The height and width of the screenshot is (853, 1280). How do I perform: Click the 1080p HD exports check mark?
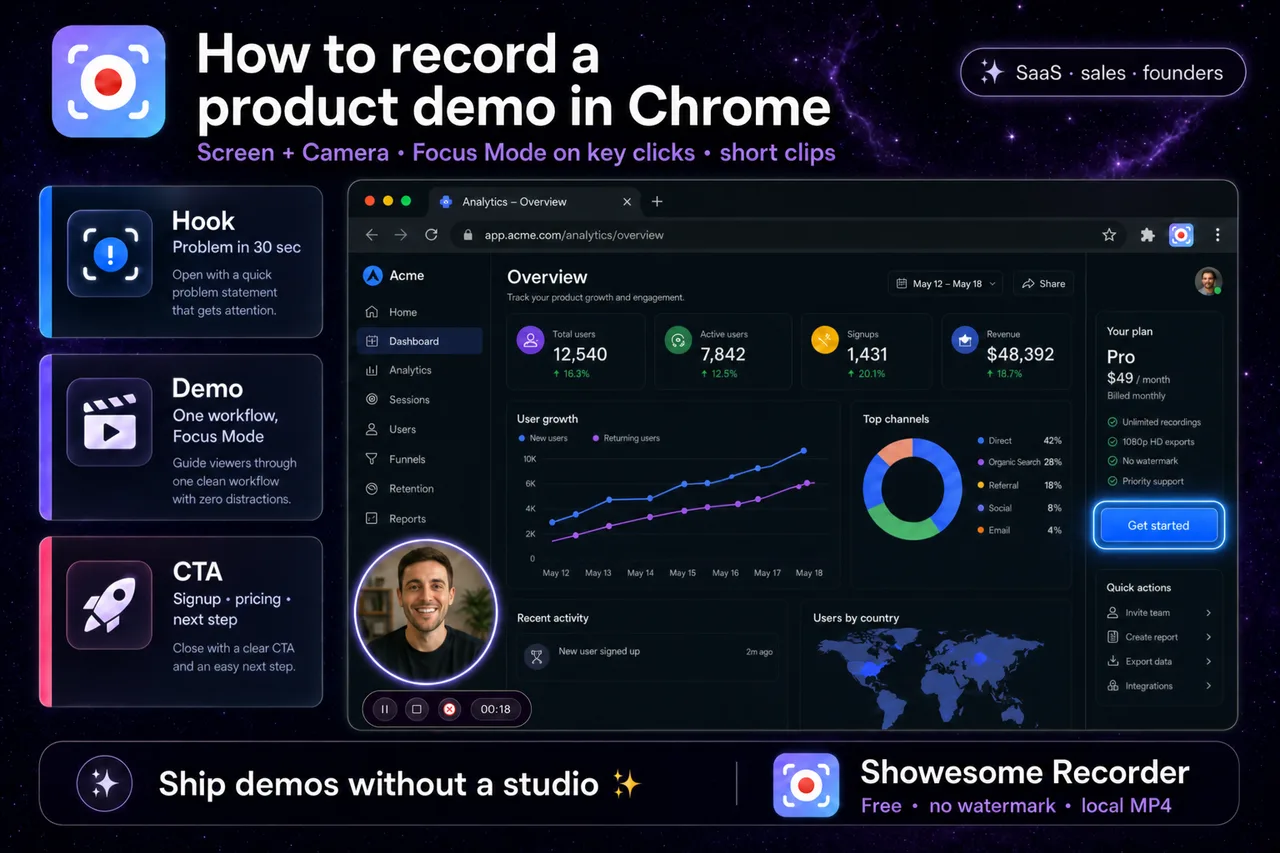click(x=1112, y=442)
